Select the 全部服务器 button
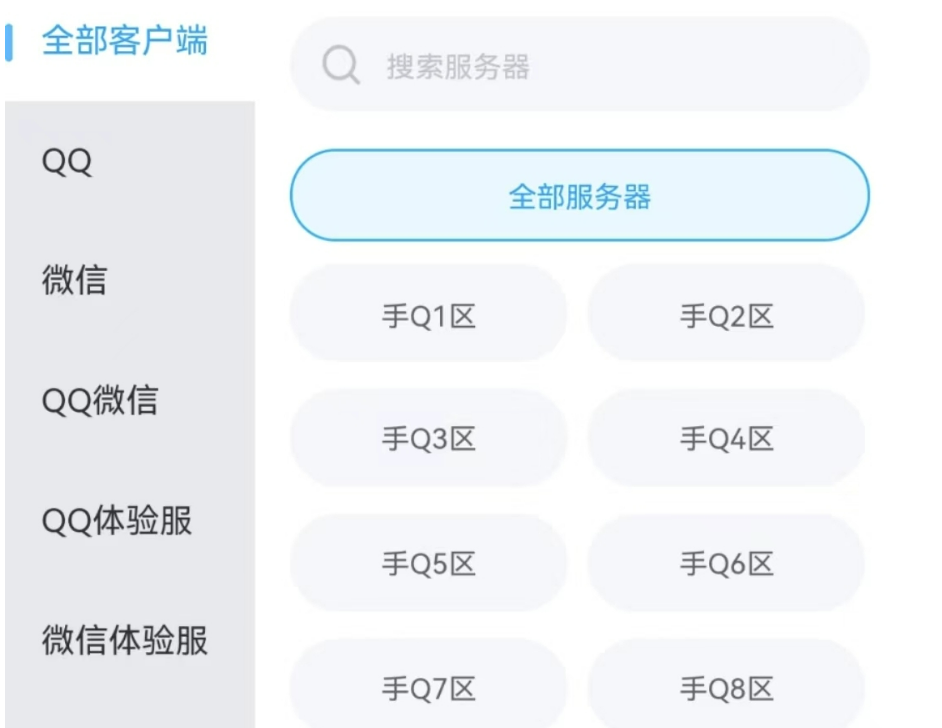Viewport: 942px width, 728px height. (x=579, y=196)
